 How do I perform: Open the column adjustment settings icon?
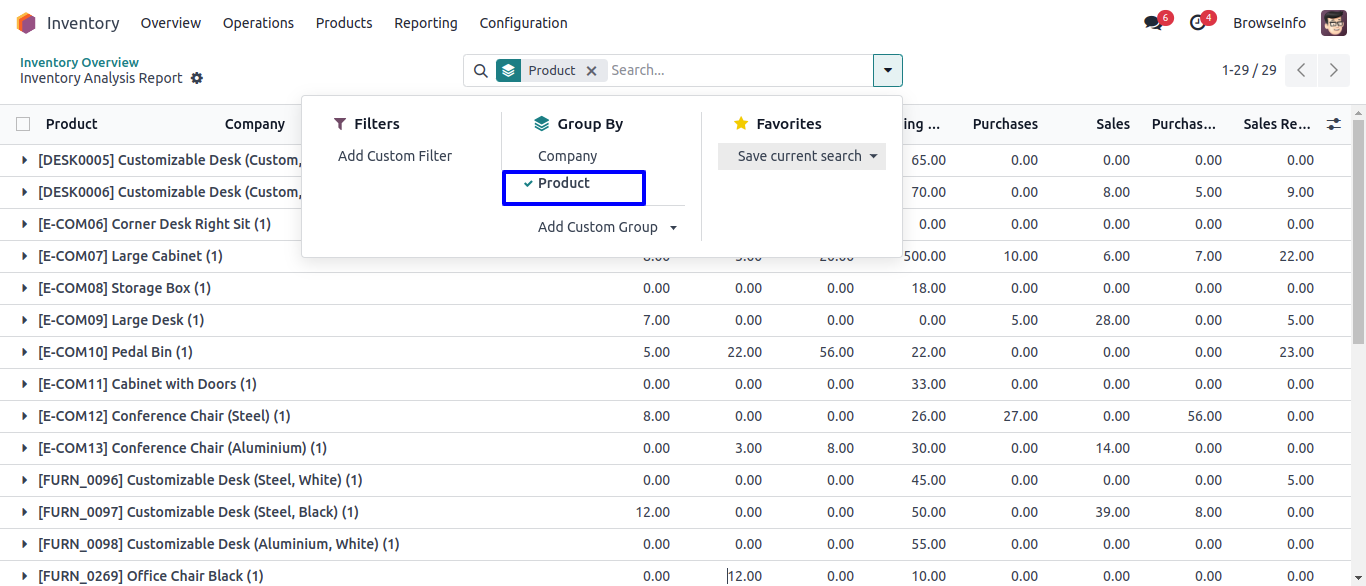pyautogui.click(x=1333, y=124)
